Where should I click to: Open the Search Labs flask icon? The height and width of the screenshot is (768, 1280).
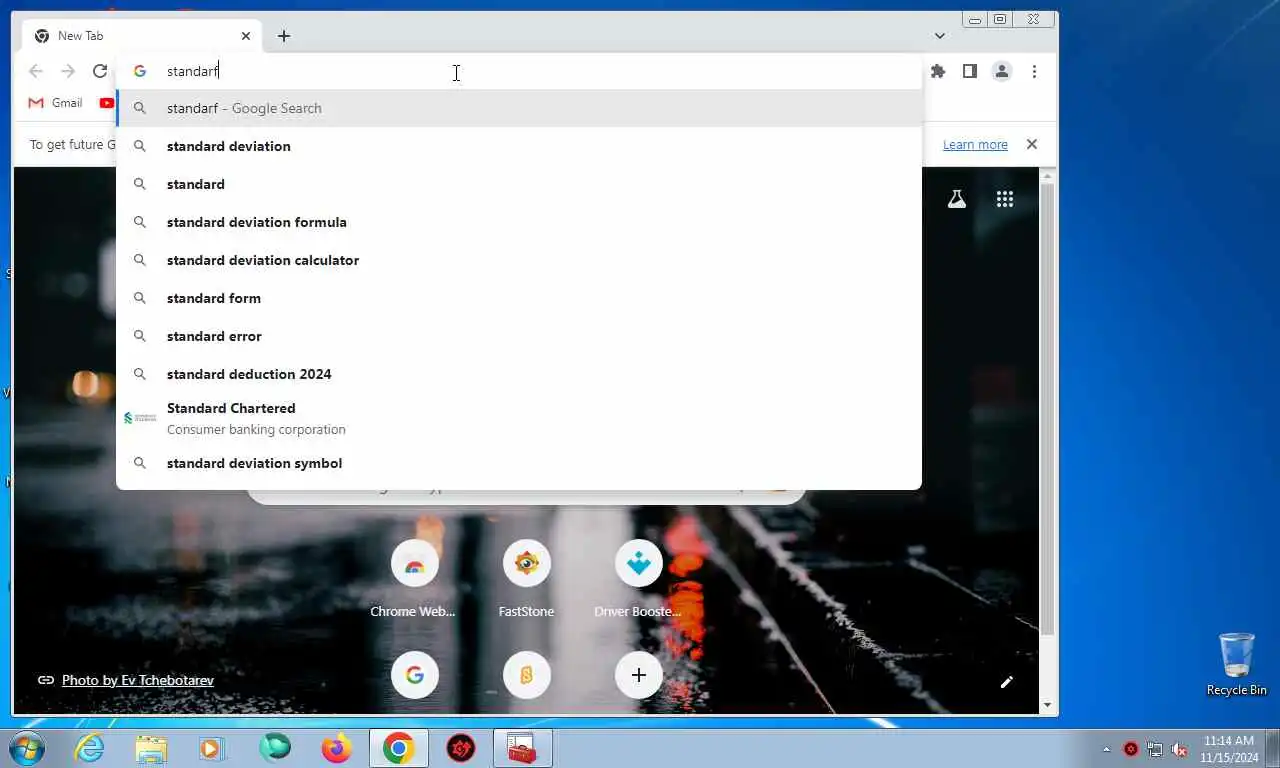coord(957,199)
